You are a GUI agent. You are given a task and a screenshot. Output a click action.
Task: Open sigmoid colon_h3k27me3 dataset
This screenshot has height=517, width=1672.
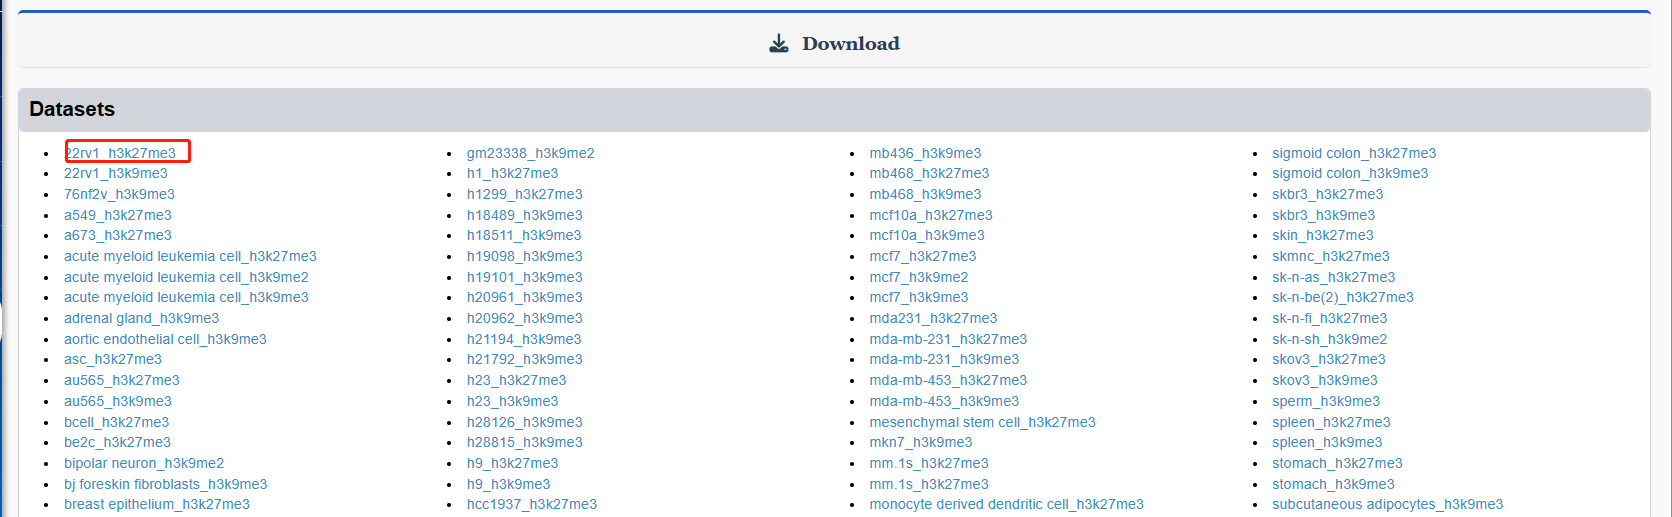click(1353, 153)
